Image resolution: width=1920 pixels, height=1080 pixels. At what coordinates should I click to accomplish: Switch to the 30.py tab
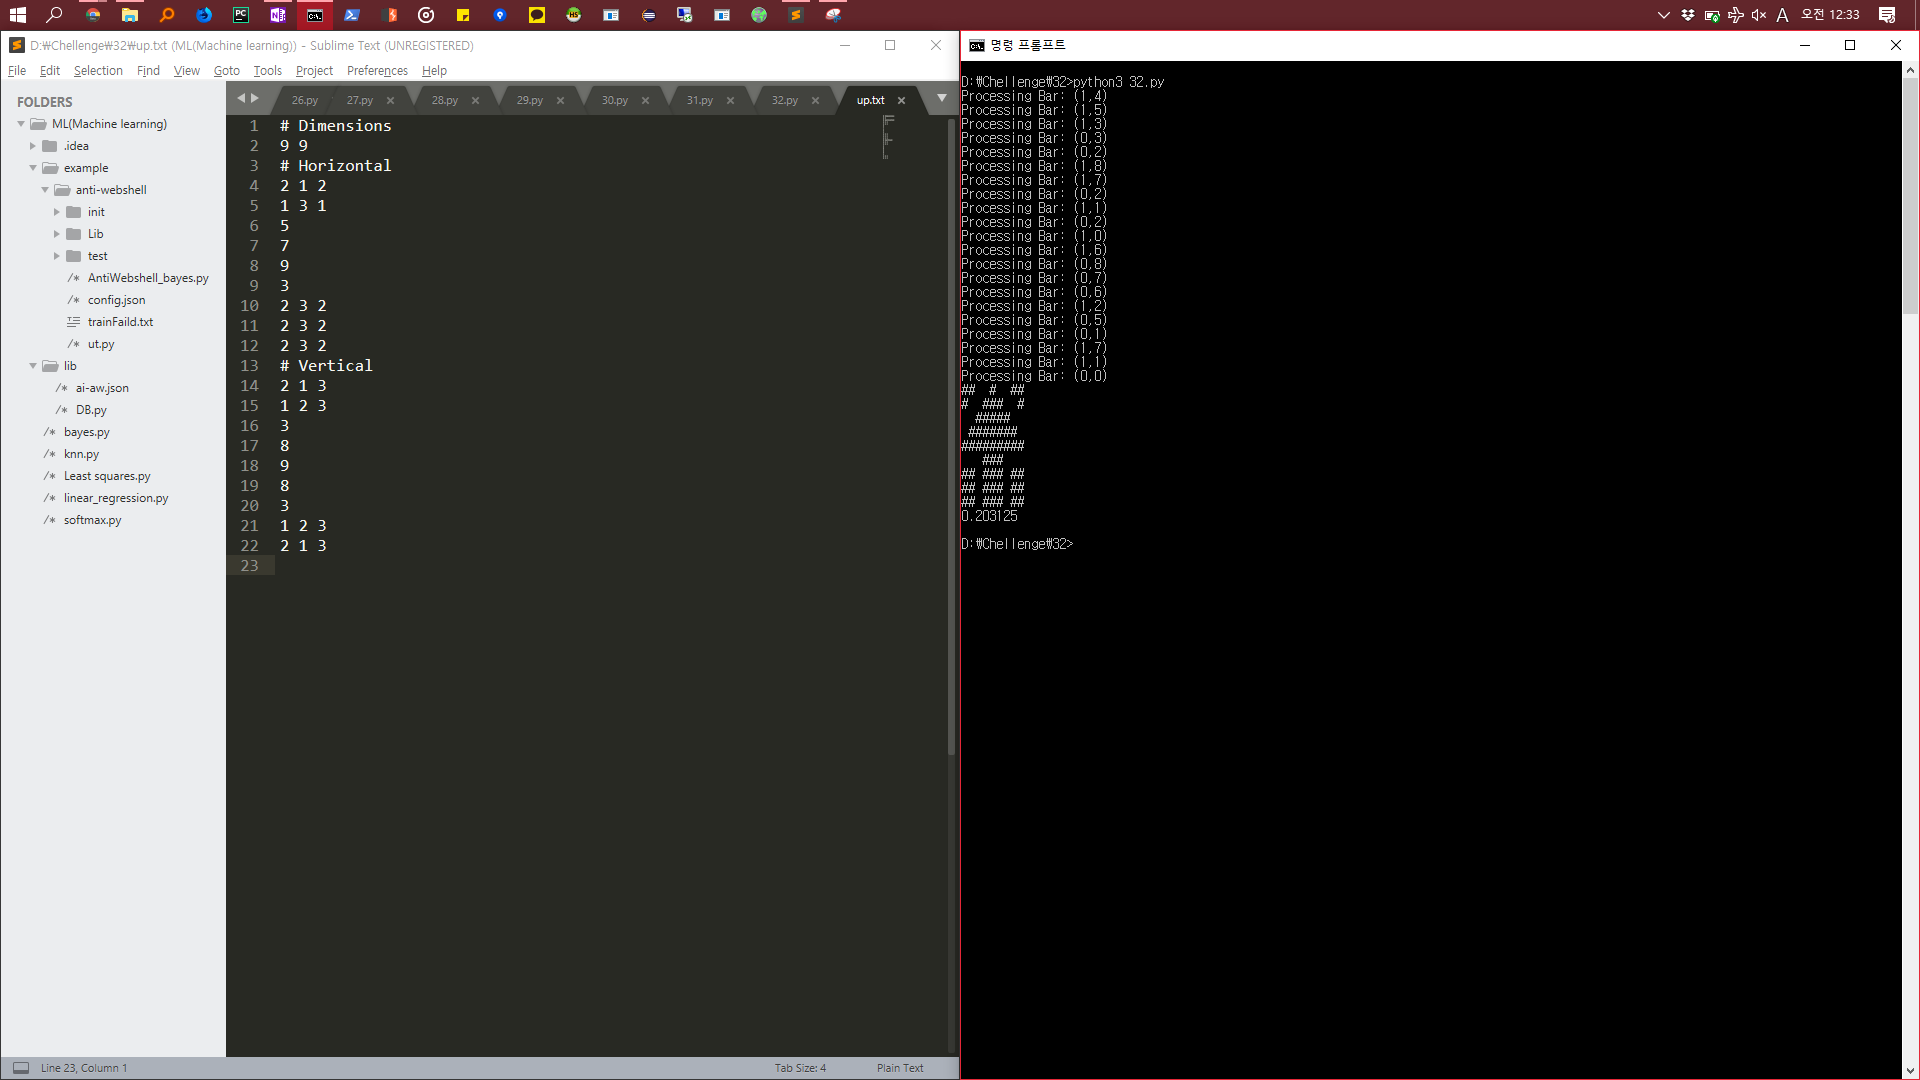615,100
